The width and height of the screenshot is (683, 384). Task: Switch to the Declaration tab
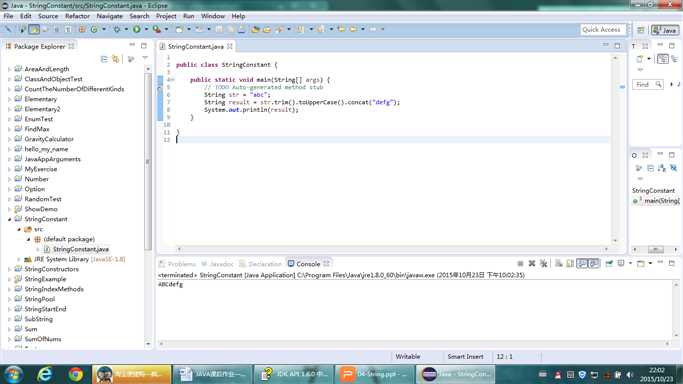[x=260, y=264]
